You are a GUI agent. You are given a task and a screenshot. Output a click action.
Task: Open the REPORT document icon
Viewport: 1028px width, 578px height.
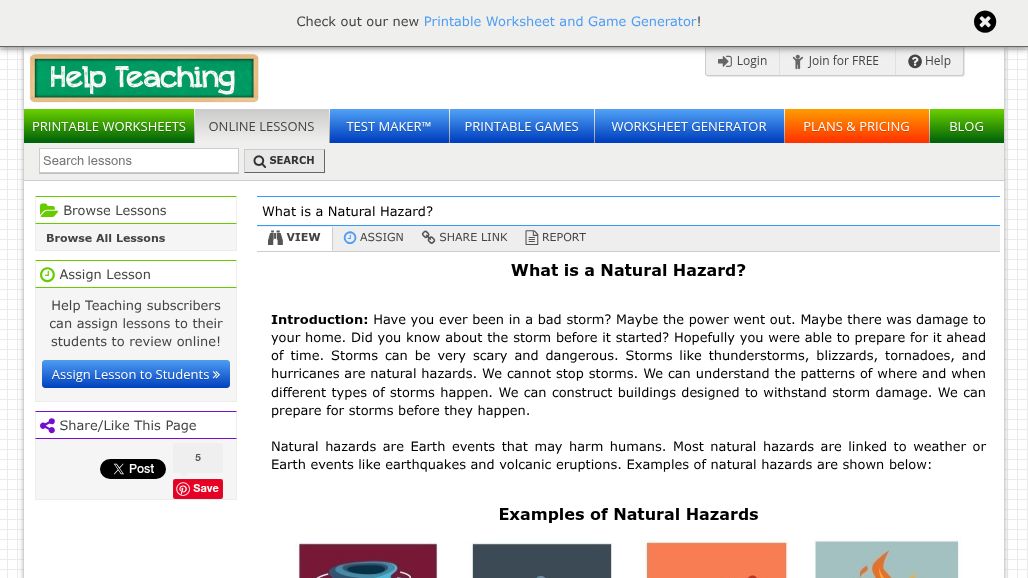[x=531, y=237]
